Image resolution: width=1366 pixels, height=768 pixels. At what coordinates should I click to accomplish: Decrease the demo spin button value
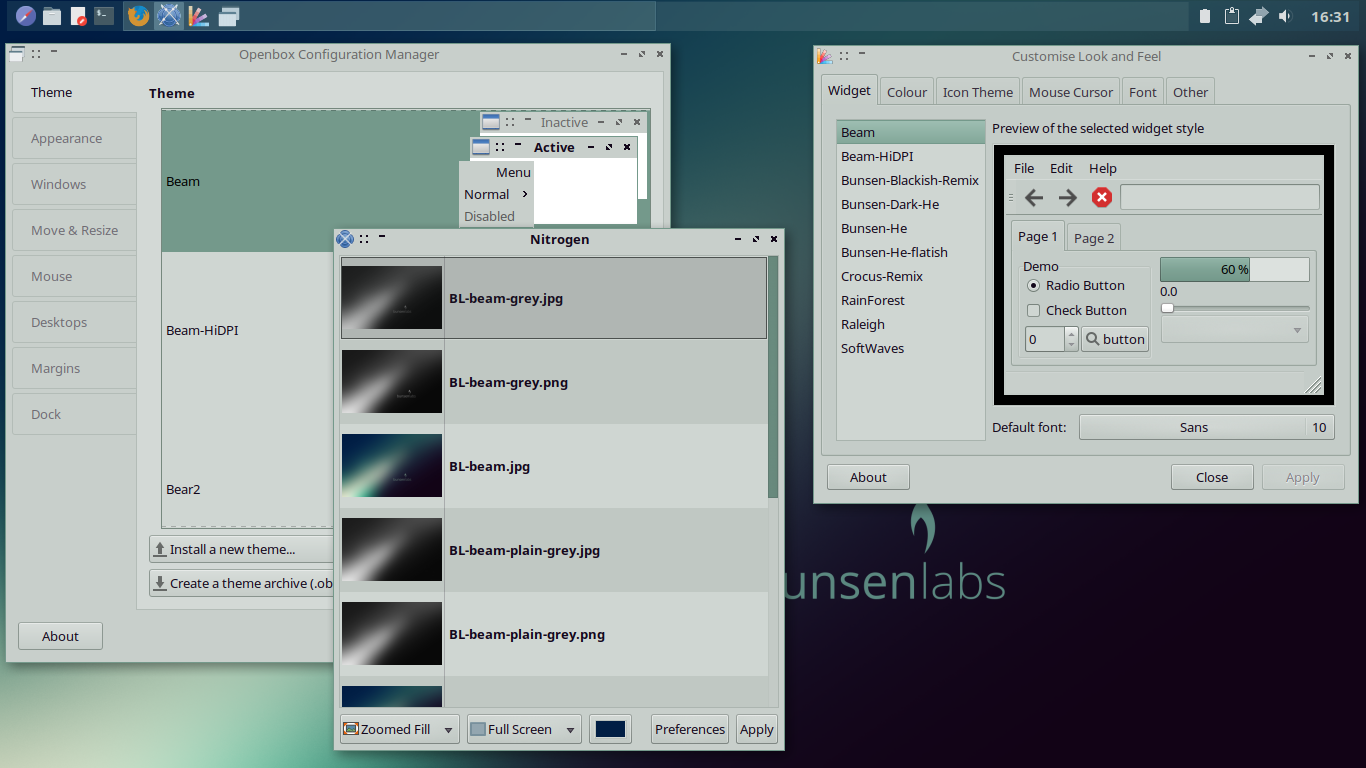point(1071,345)
